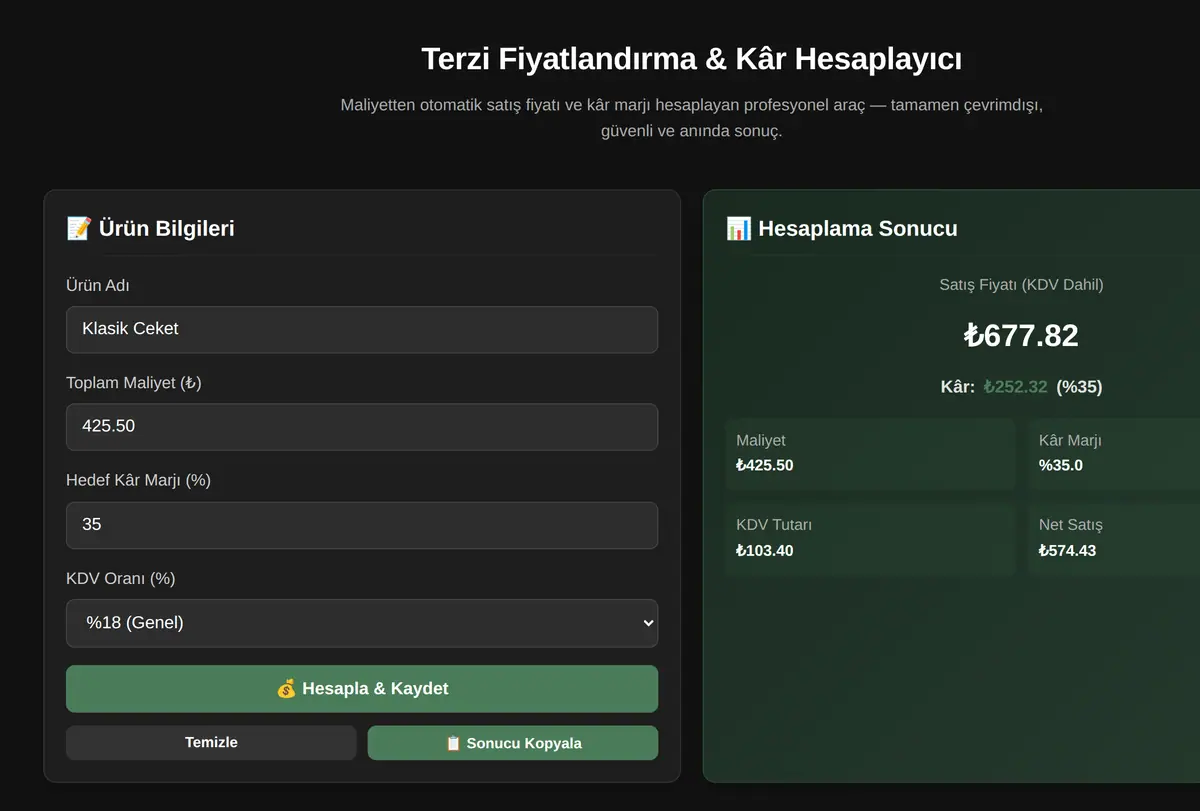Focus the Toplam Maliyet input field

362,426
